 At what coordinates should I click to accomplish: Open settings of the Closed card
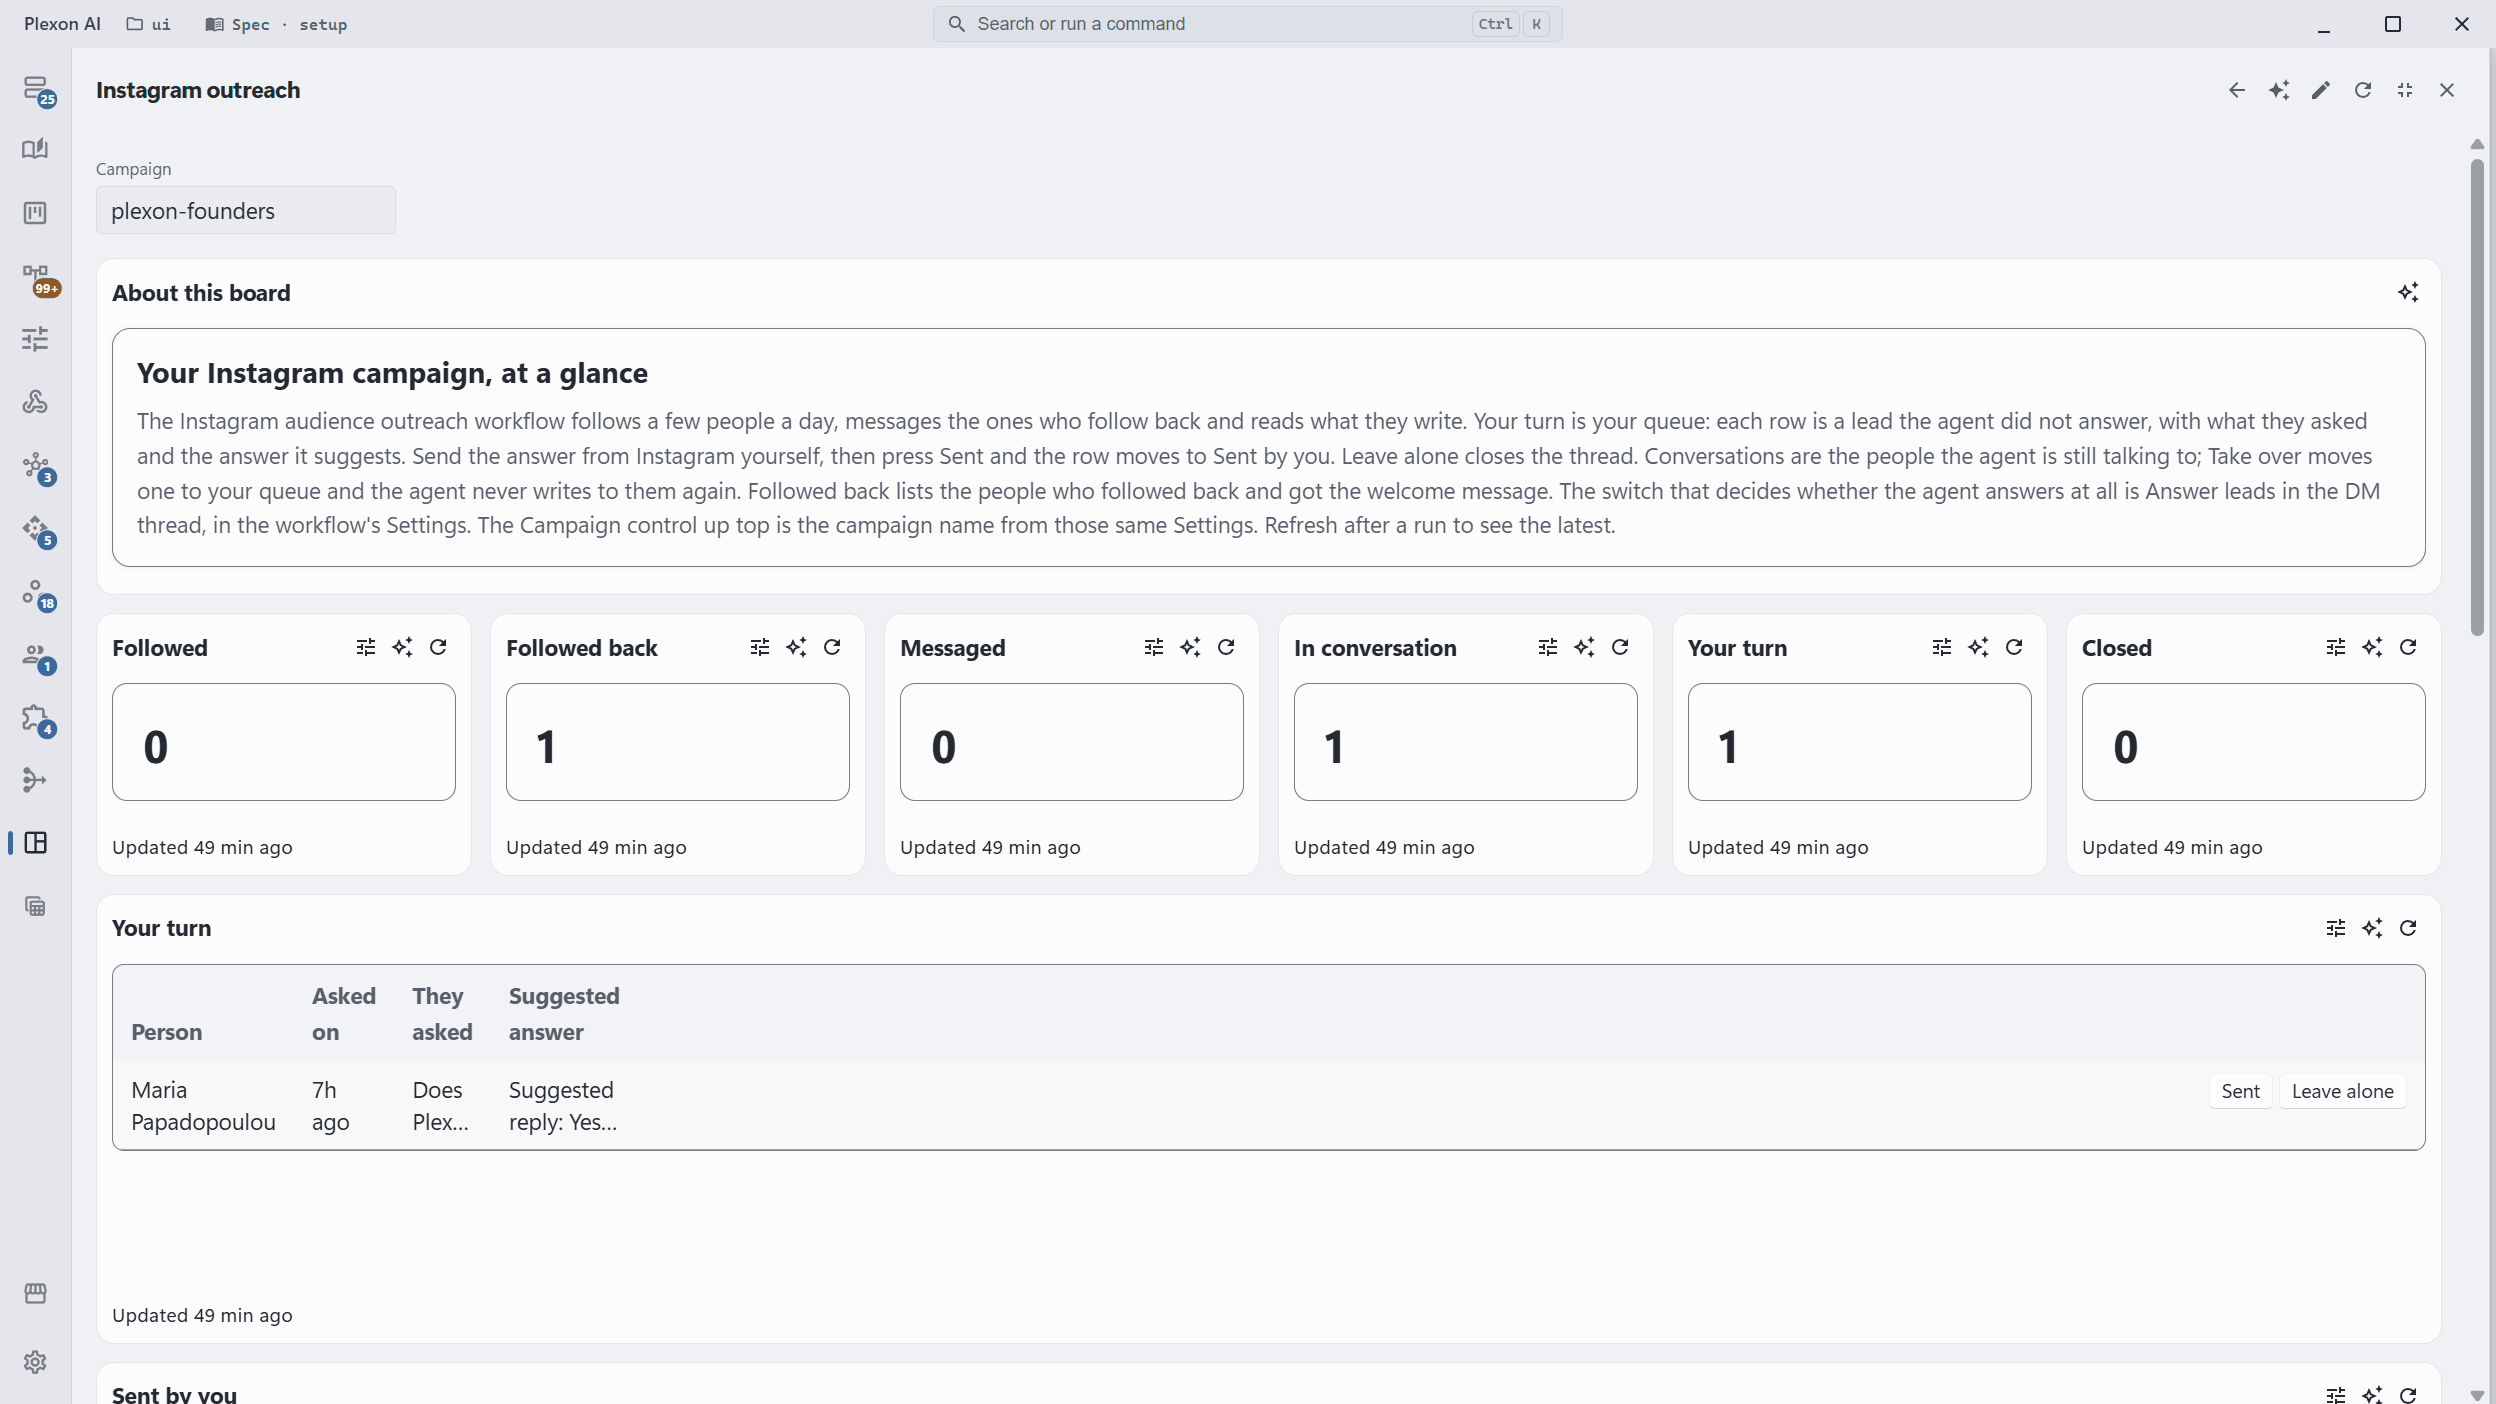(2336, 648)
